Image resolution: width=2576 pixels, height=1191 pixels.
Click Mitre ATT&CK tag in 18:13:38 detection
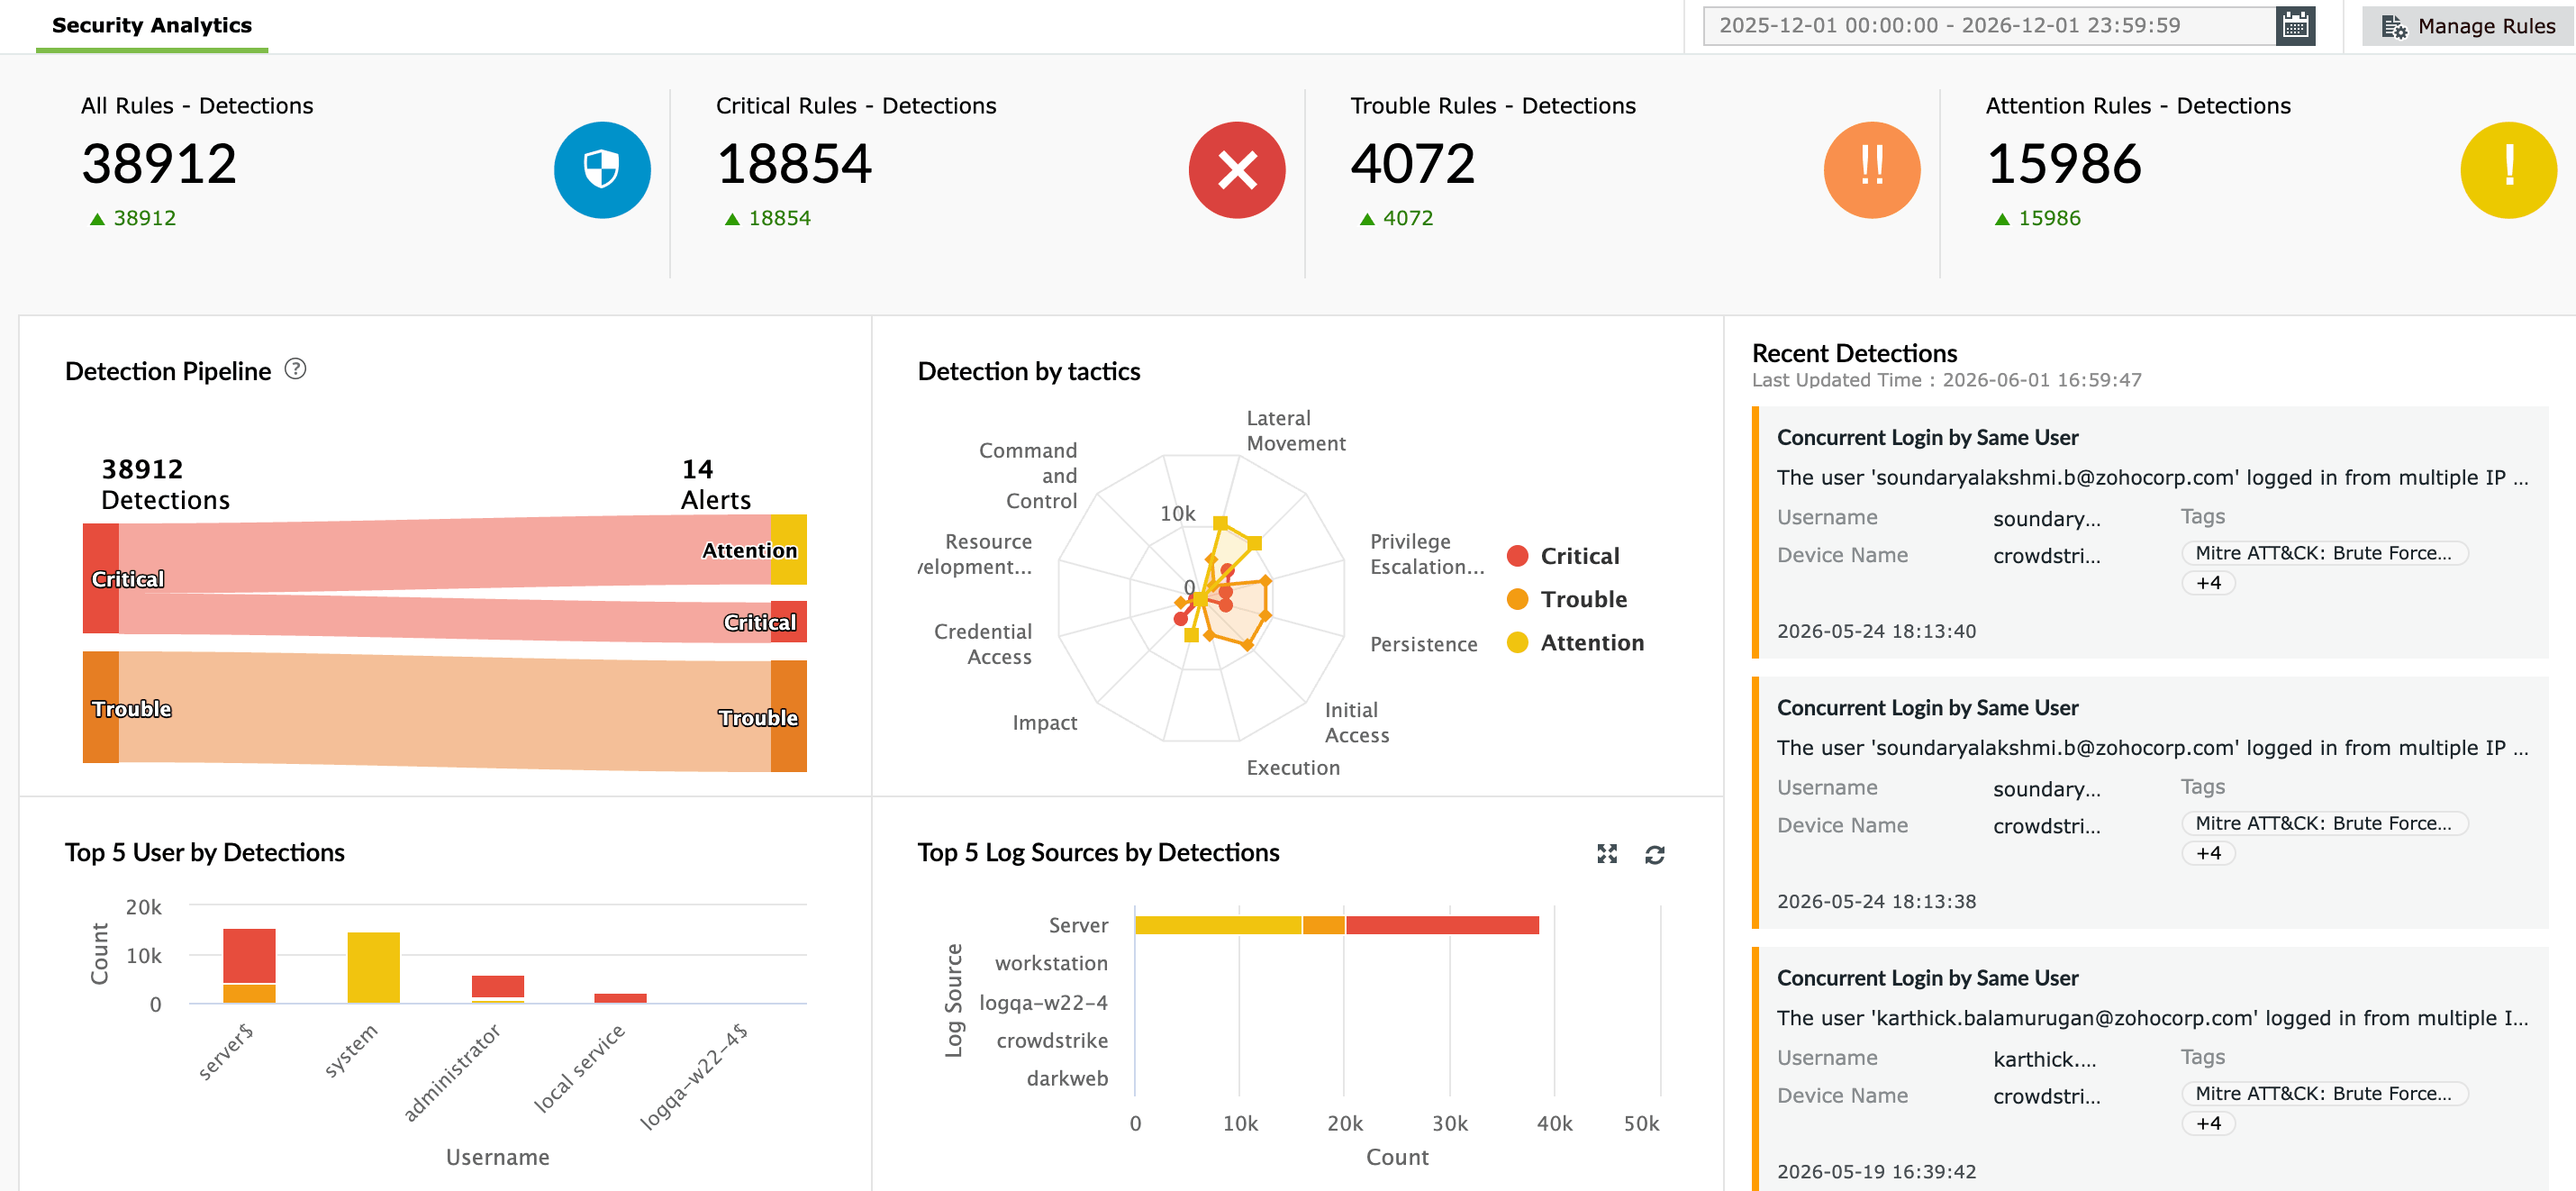point(2324,823)
